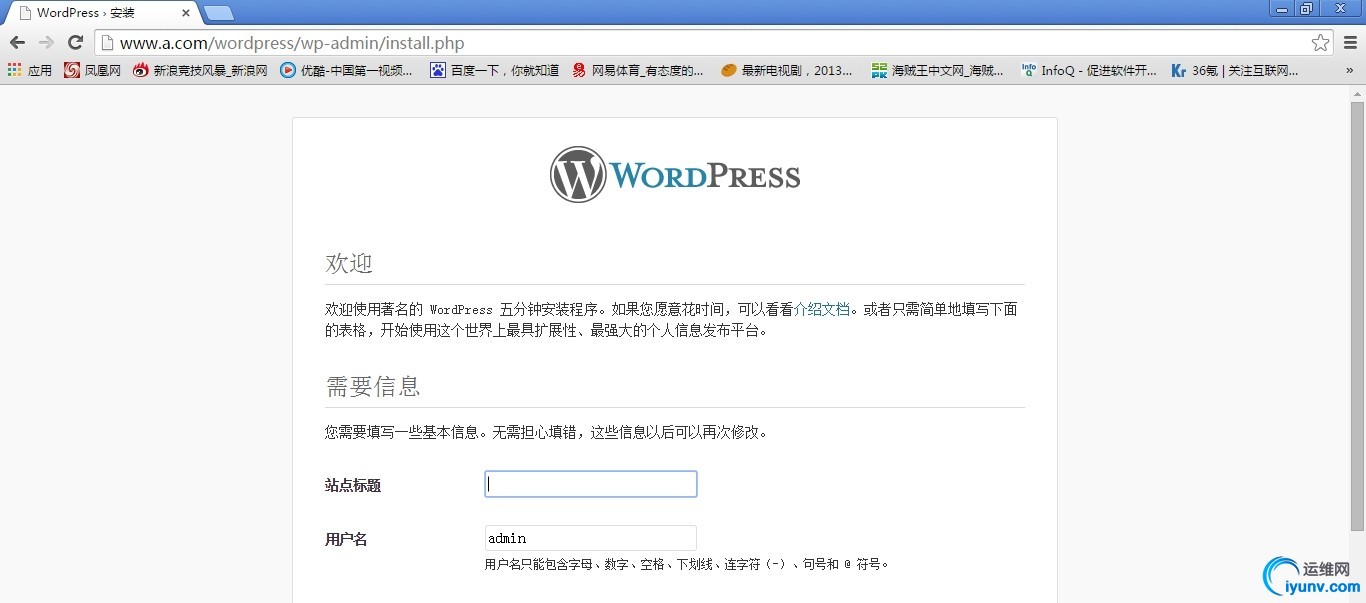Open the InfoQ bookmark
The image size is (1366, 603).
coord(1089,71)
